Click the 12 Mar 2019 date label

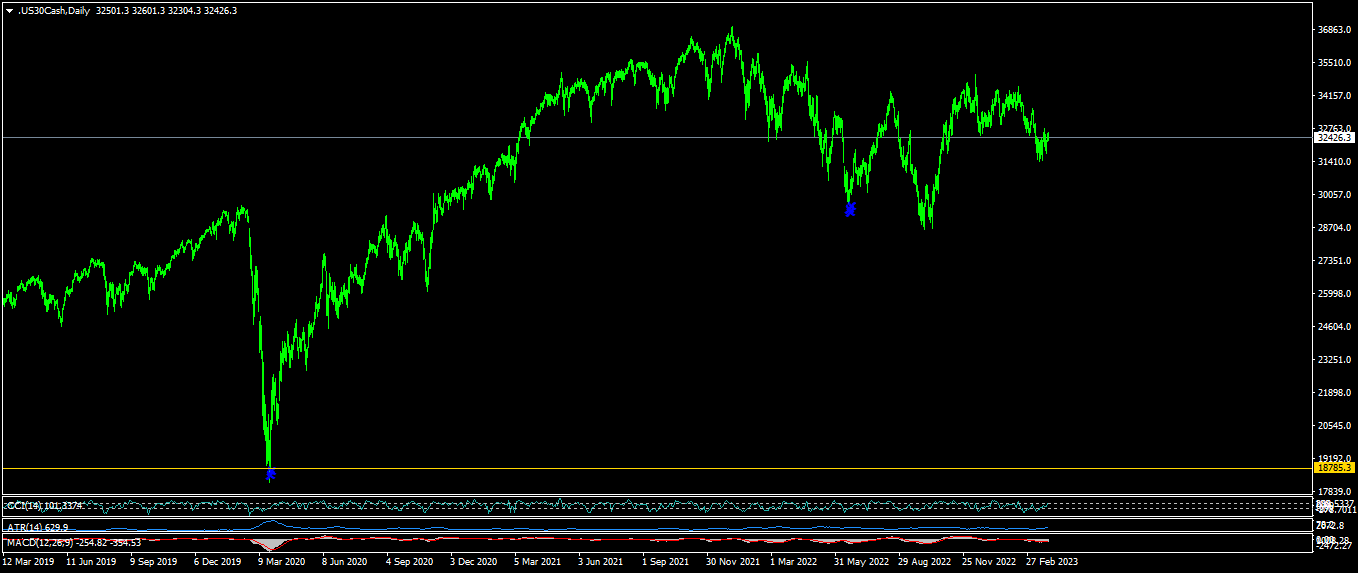(x=28, y=562)
